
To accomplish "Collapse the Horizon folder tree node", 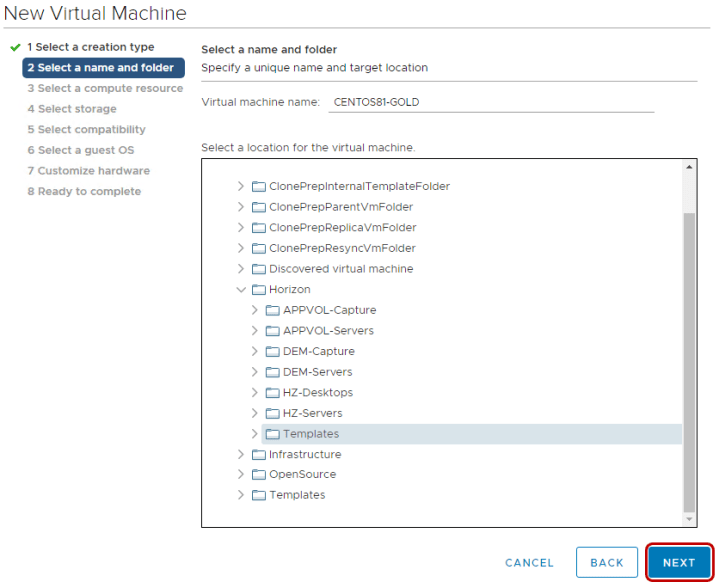I will coord(241,290).
